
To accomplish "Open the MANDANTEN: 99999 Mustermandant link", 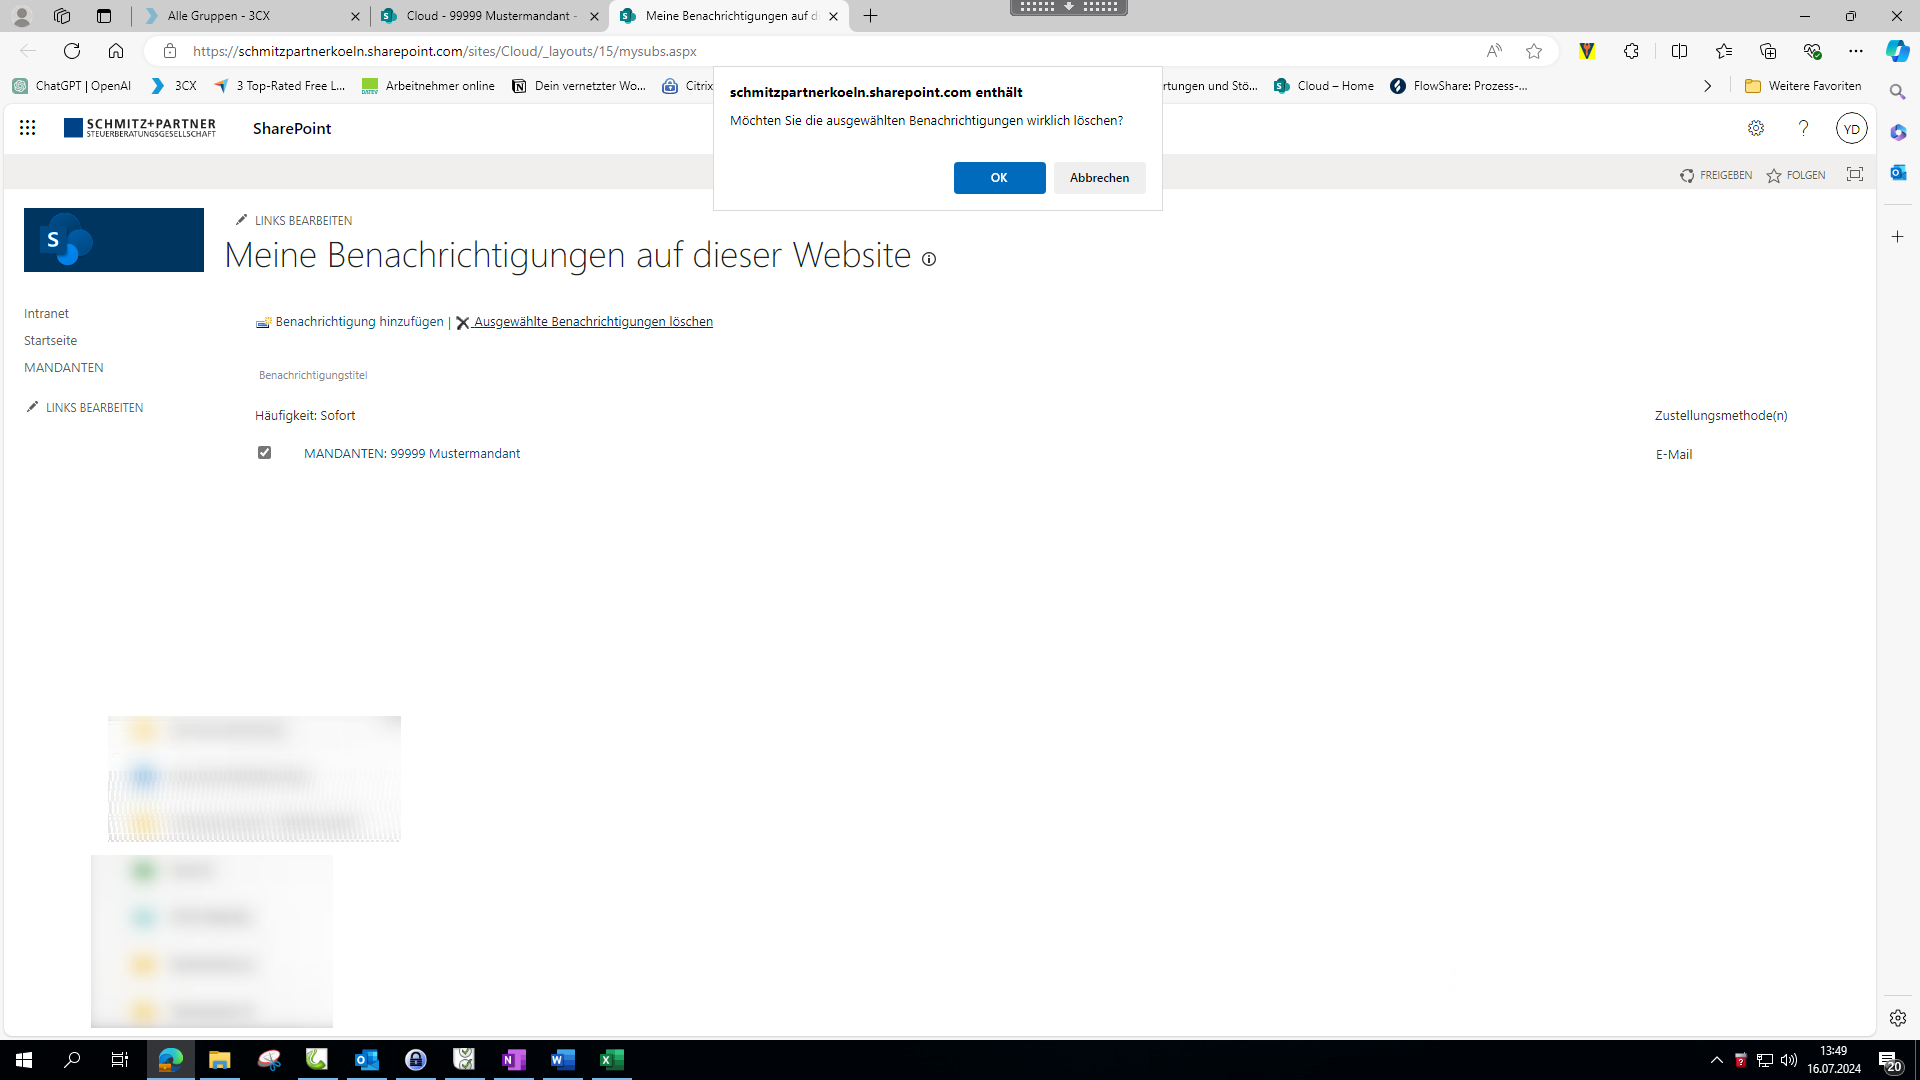I will click(x=412, y=454).
